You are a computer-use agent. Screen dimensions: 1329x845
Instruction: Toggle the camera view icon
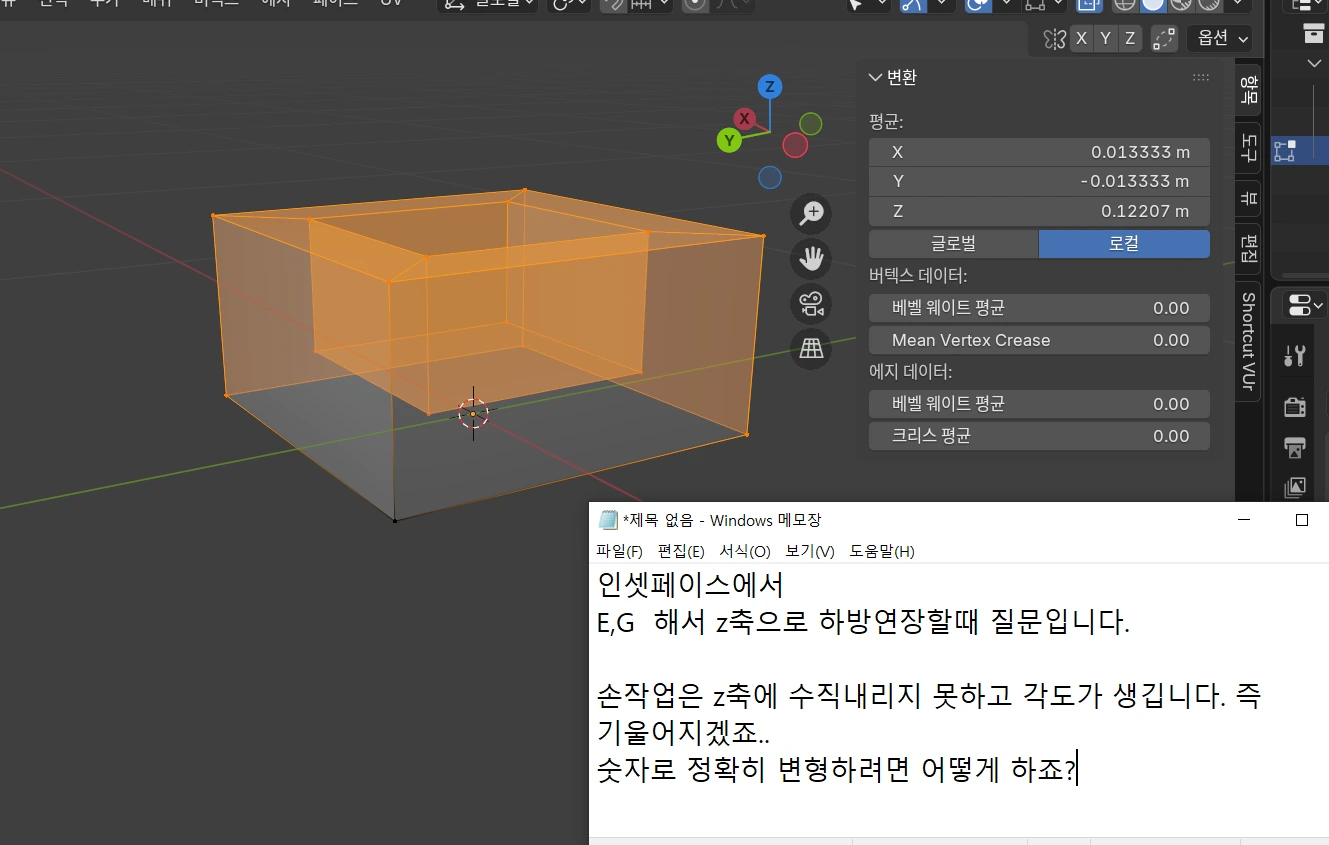(x=811, y=305)
